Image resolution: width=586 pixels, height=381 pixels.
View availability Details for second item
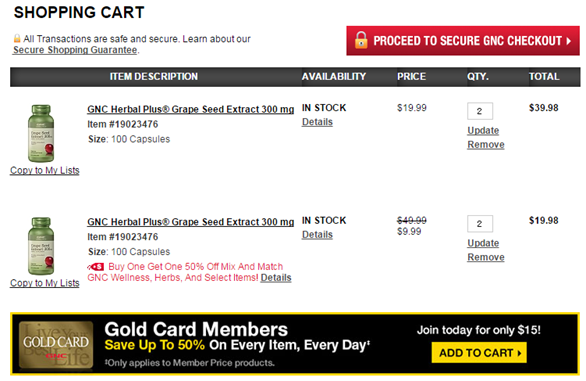pos(317,234)
